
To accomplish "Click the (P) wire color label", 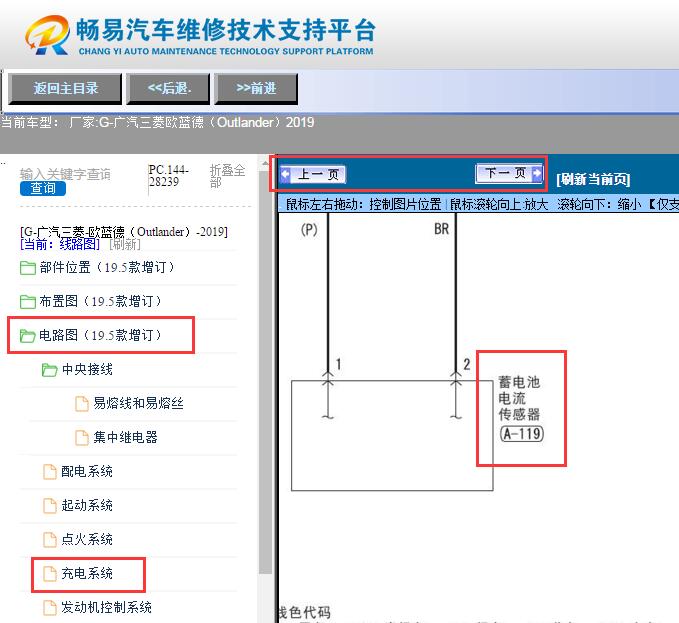I will pos(309,229).
